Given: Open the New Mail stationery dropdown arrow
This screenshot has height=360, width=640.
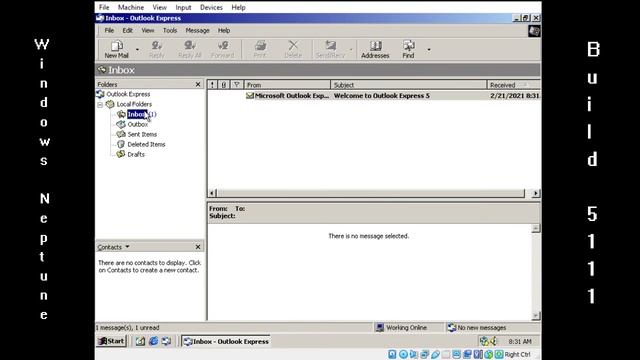Looking at the screenshot, I should [137, 50].
